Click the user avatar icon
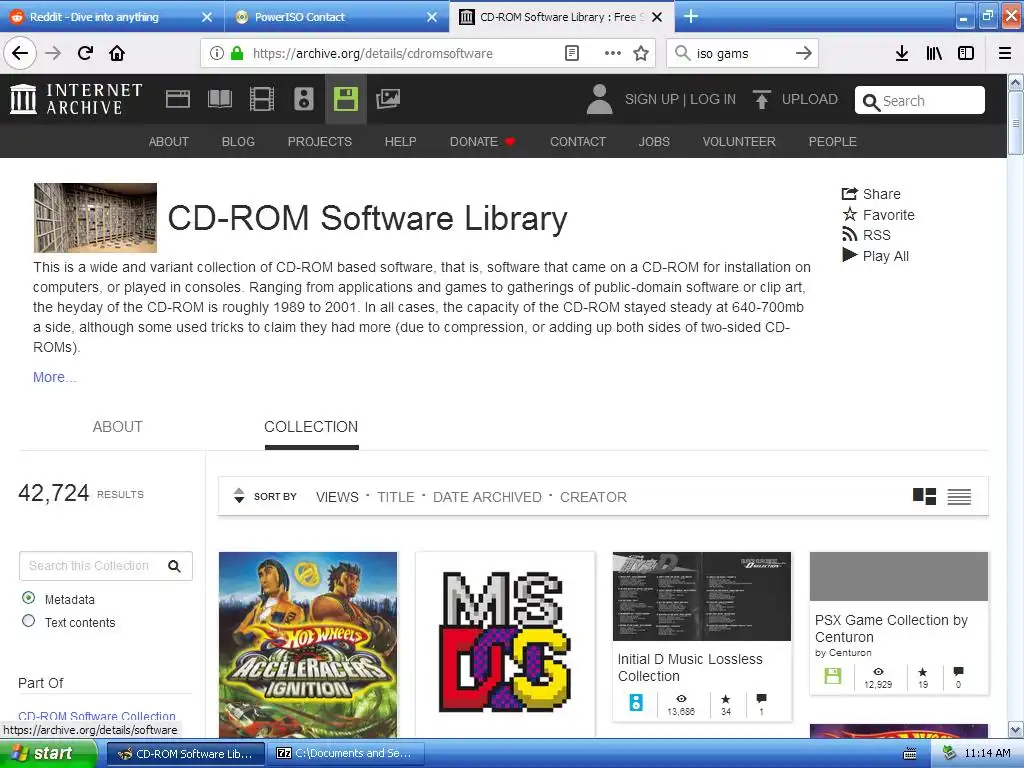This screenshot has height=768, width=1024. [x=599, y=99]
